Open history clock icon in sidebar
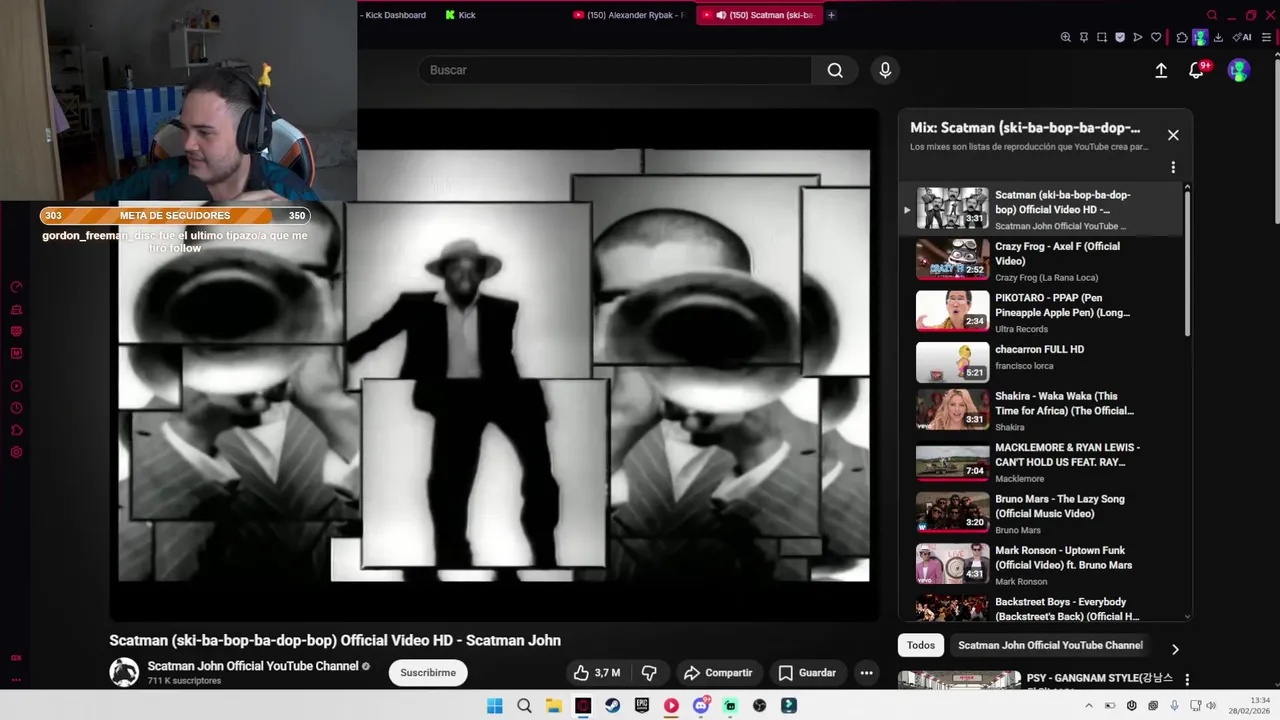This screenshot has width=1280, height=720. [16, 408]
